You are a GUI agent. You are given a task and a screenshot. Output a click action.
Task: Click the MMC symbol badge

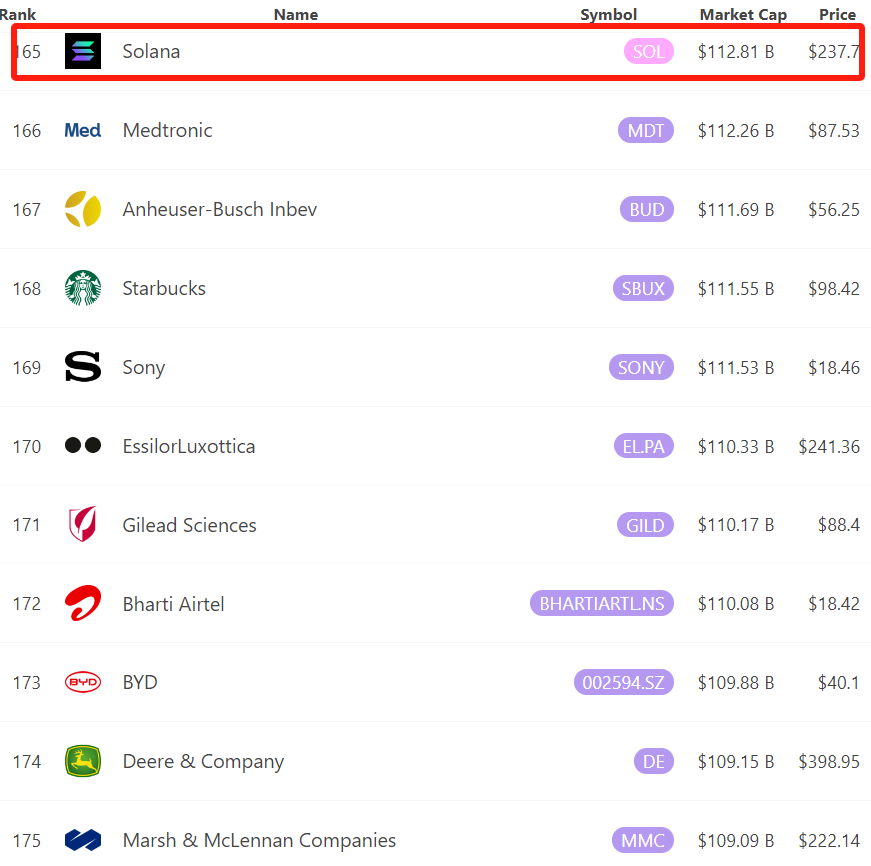[643, 840]
